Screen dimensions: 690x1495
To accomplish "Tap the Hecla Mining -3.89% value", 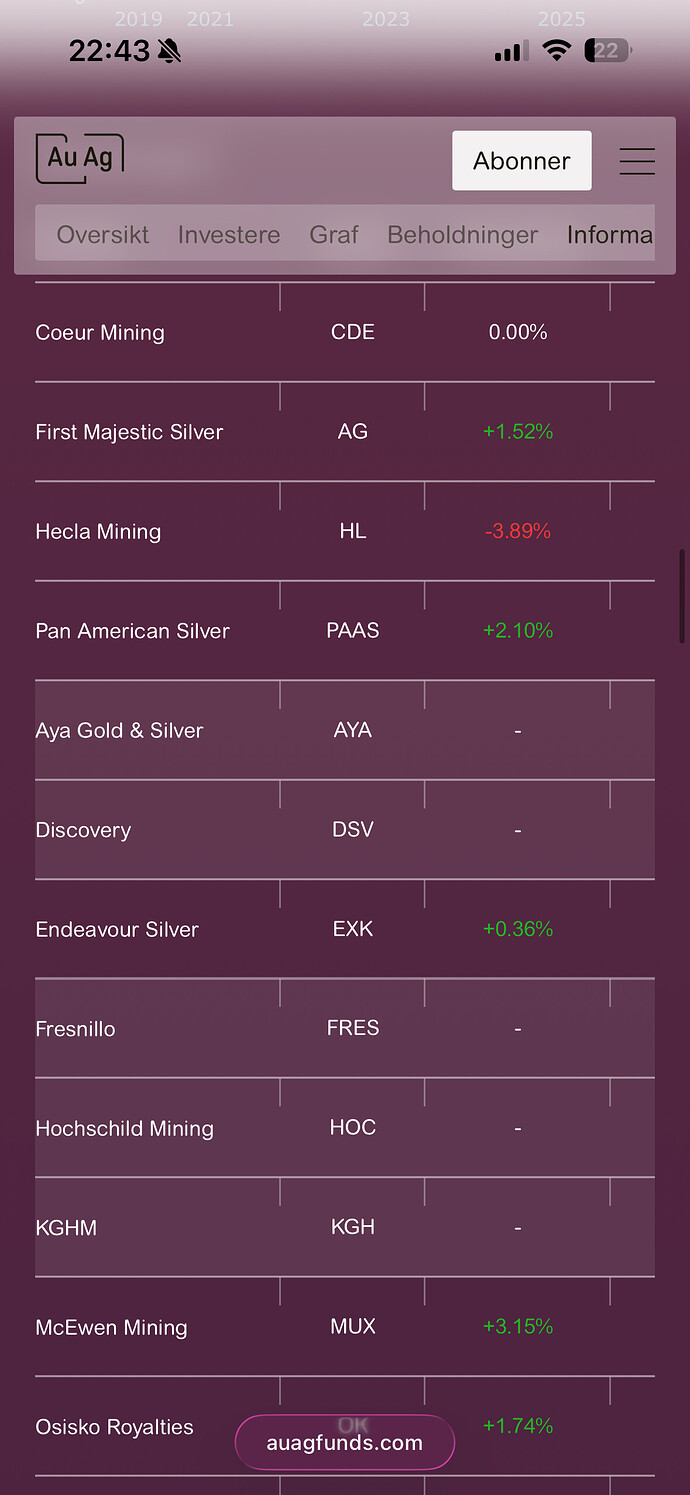I will click(518, 532).
